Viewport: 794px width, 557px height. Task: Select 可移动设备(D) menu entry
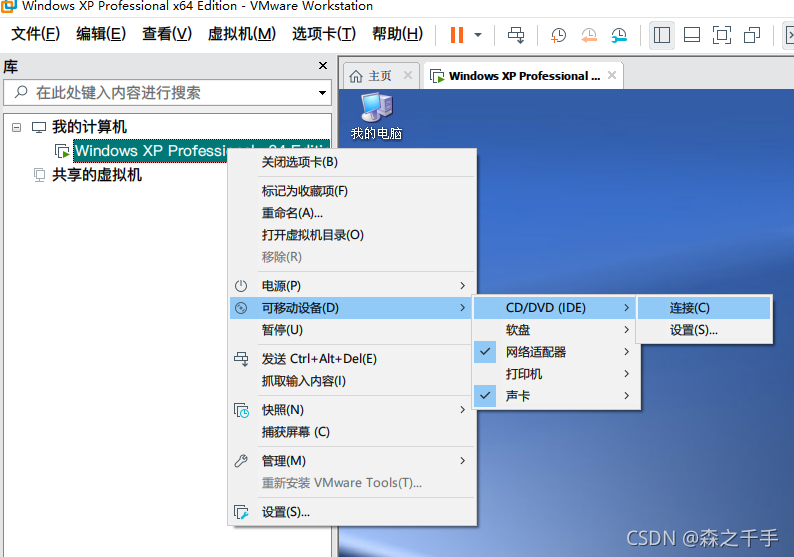[x=350, y=308]
